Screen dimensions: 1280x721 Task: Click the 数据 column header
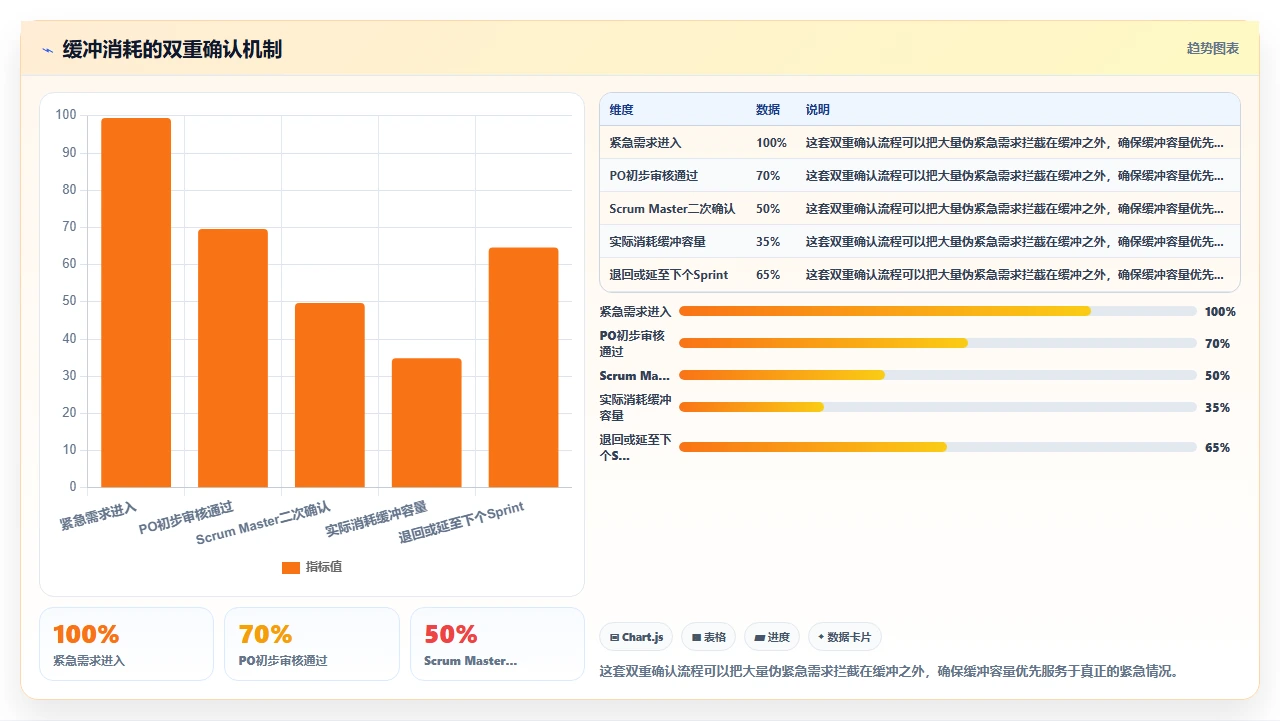pos(768,110)
